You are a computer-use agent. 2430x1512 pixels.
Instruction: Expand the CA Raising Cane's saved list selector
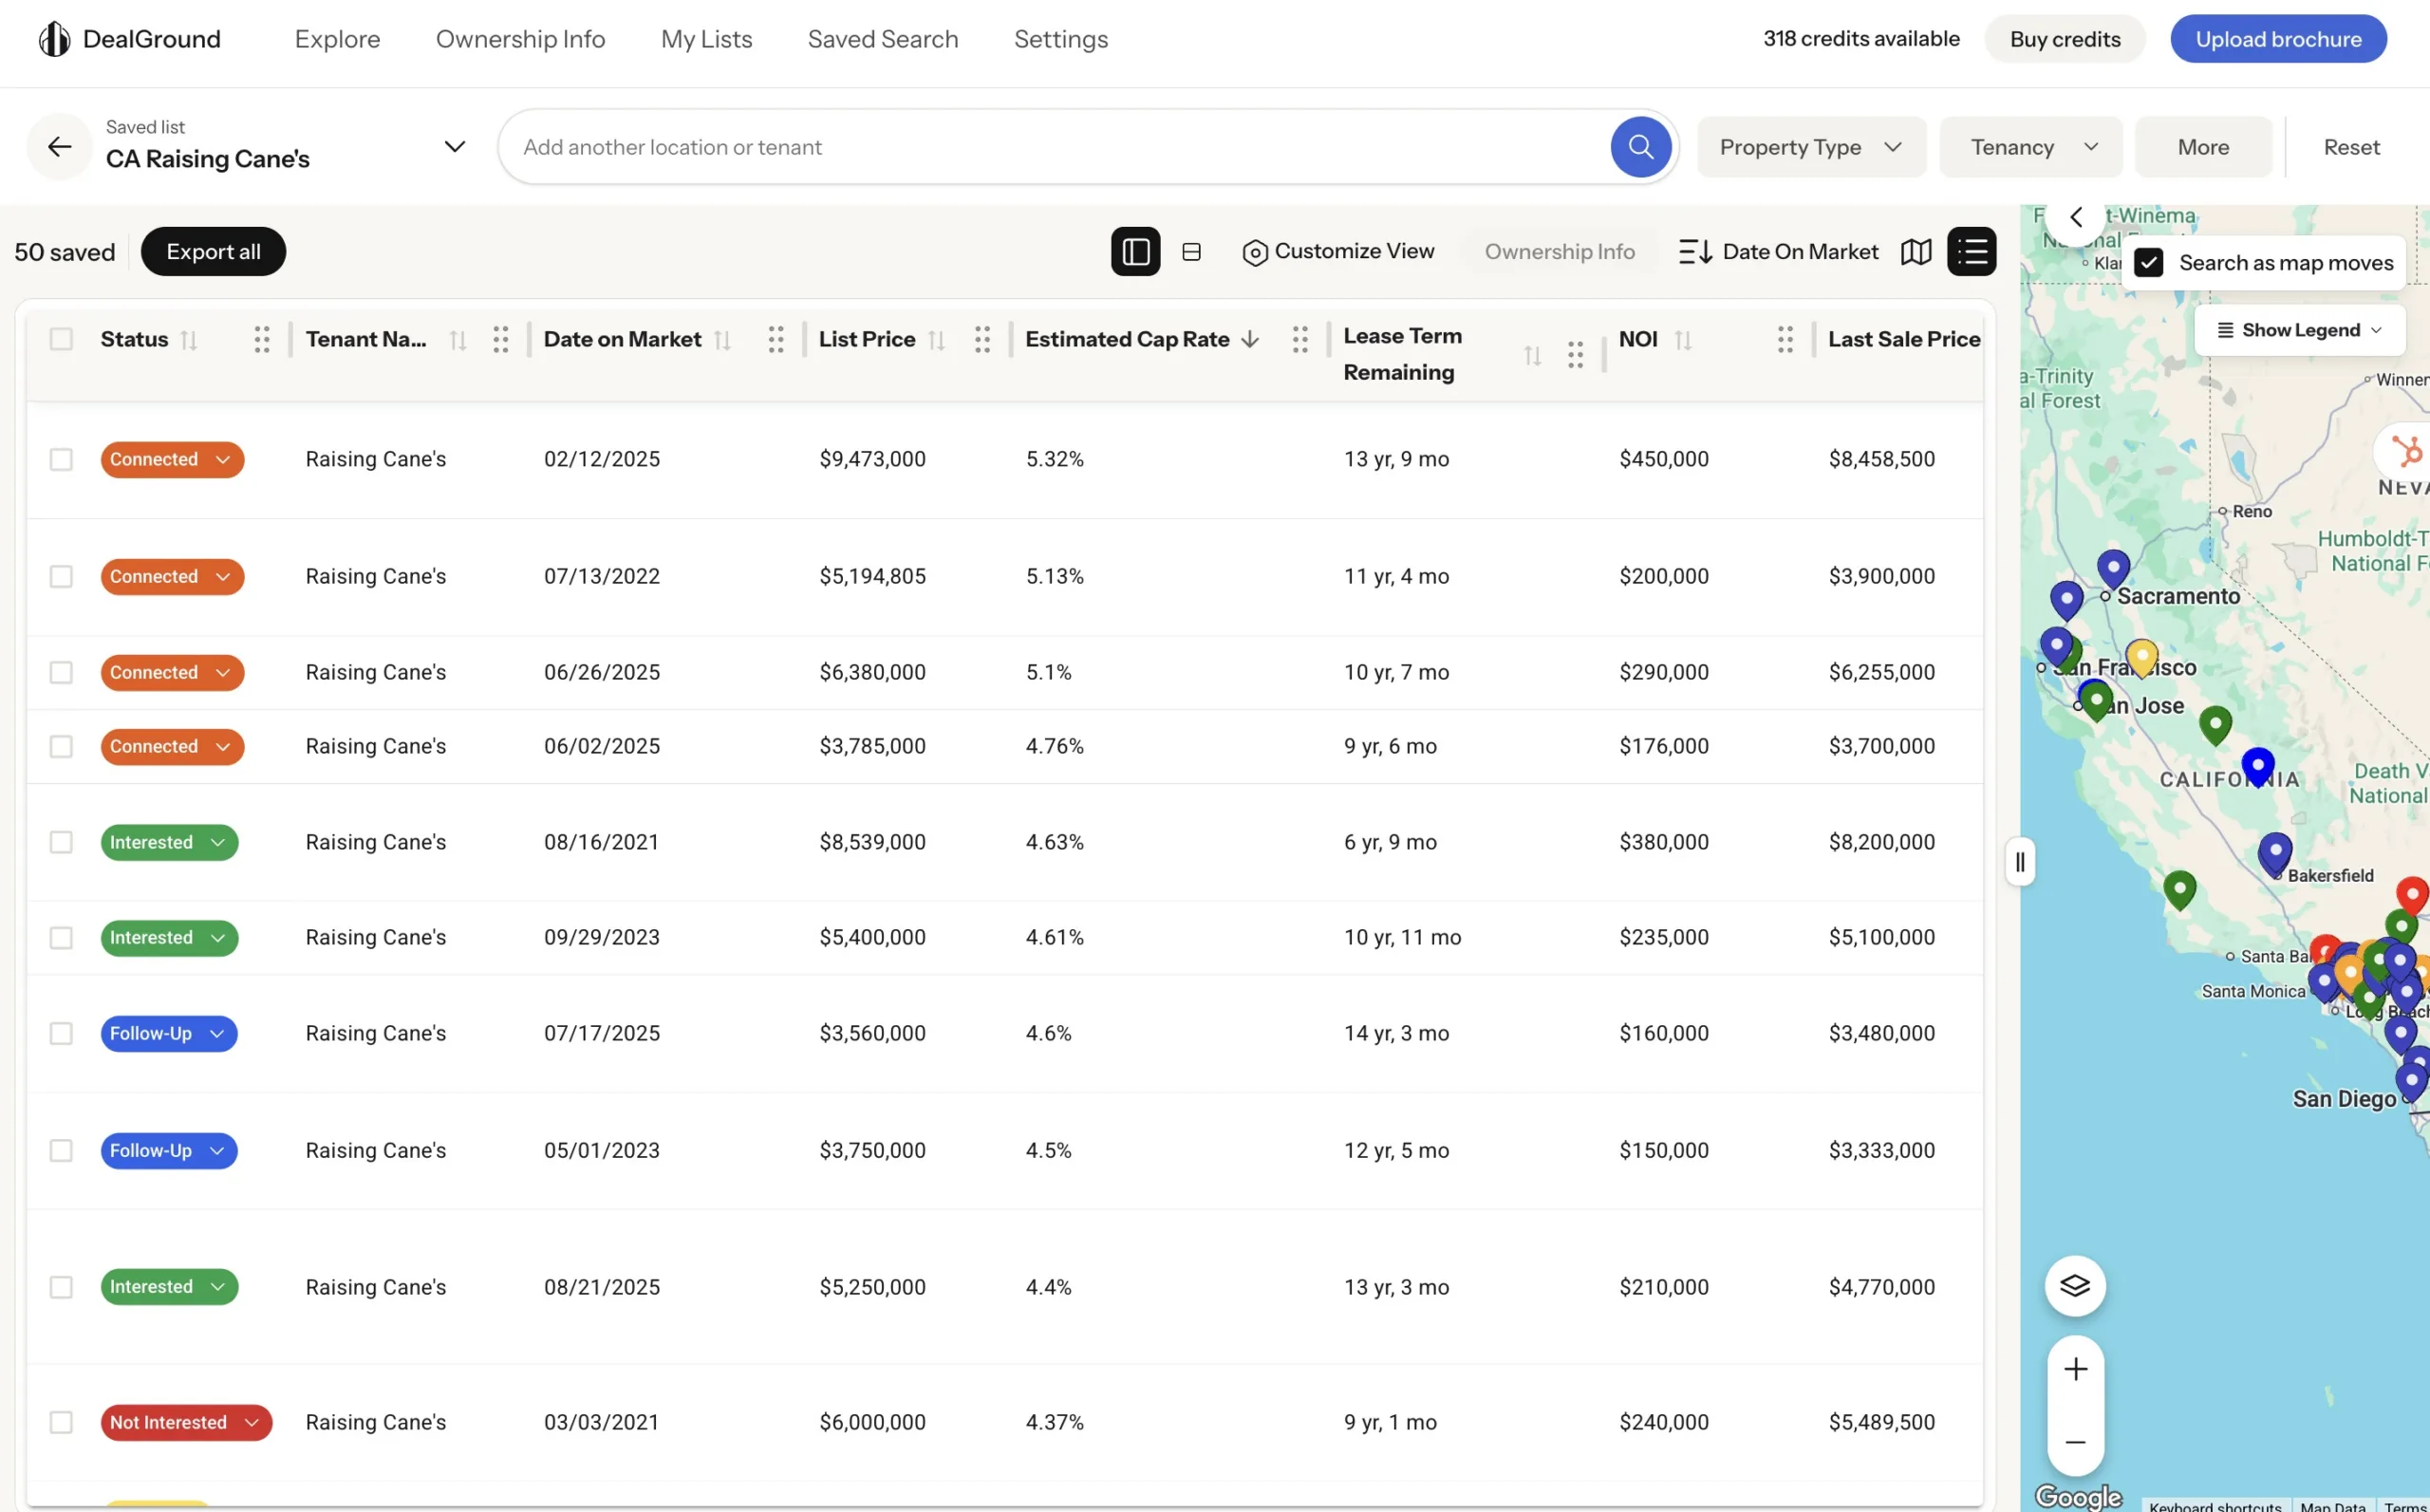453,146
